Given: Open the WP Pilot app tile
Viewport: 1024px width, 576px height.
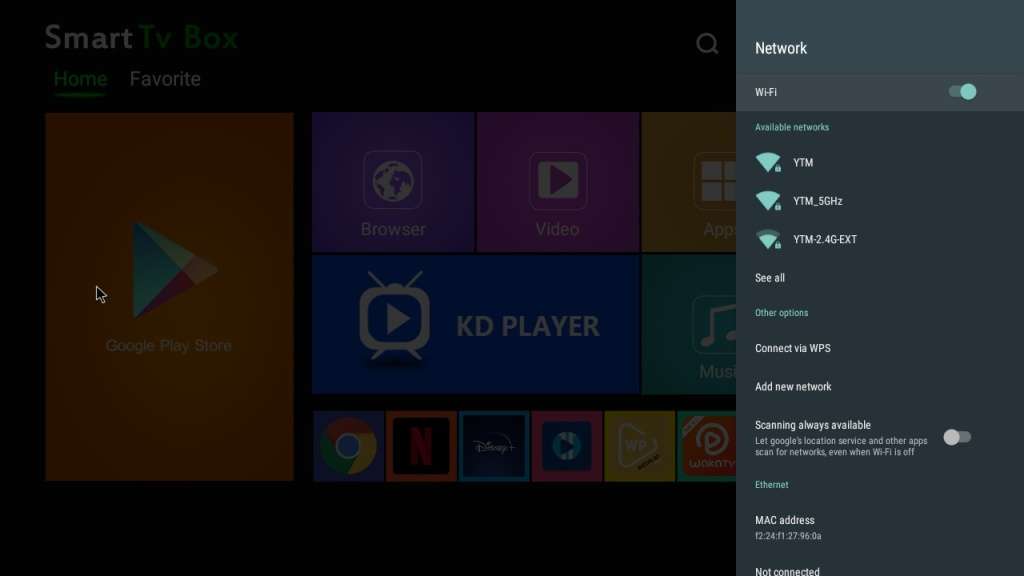Looking at the screenshot, I should (639, 446).
